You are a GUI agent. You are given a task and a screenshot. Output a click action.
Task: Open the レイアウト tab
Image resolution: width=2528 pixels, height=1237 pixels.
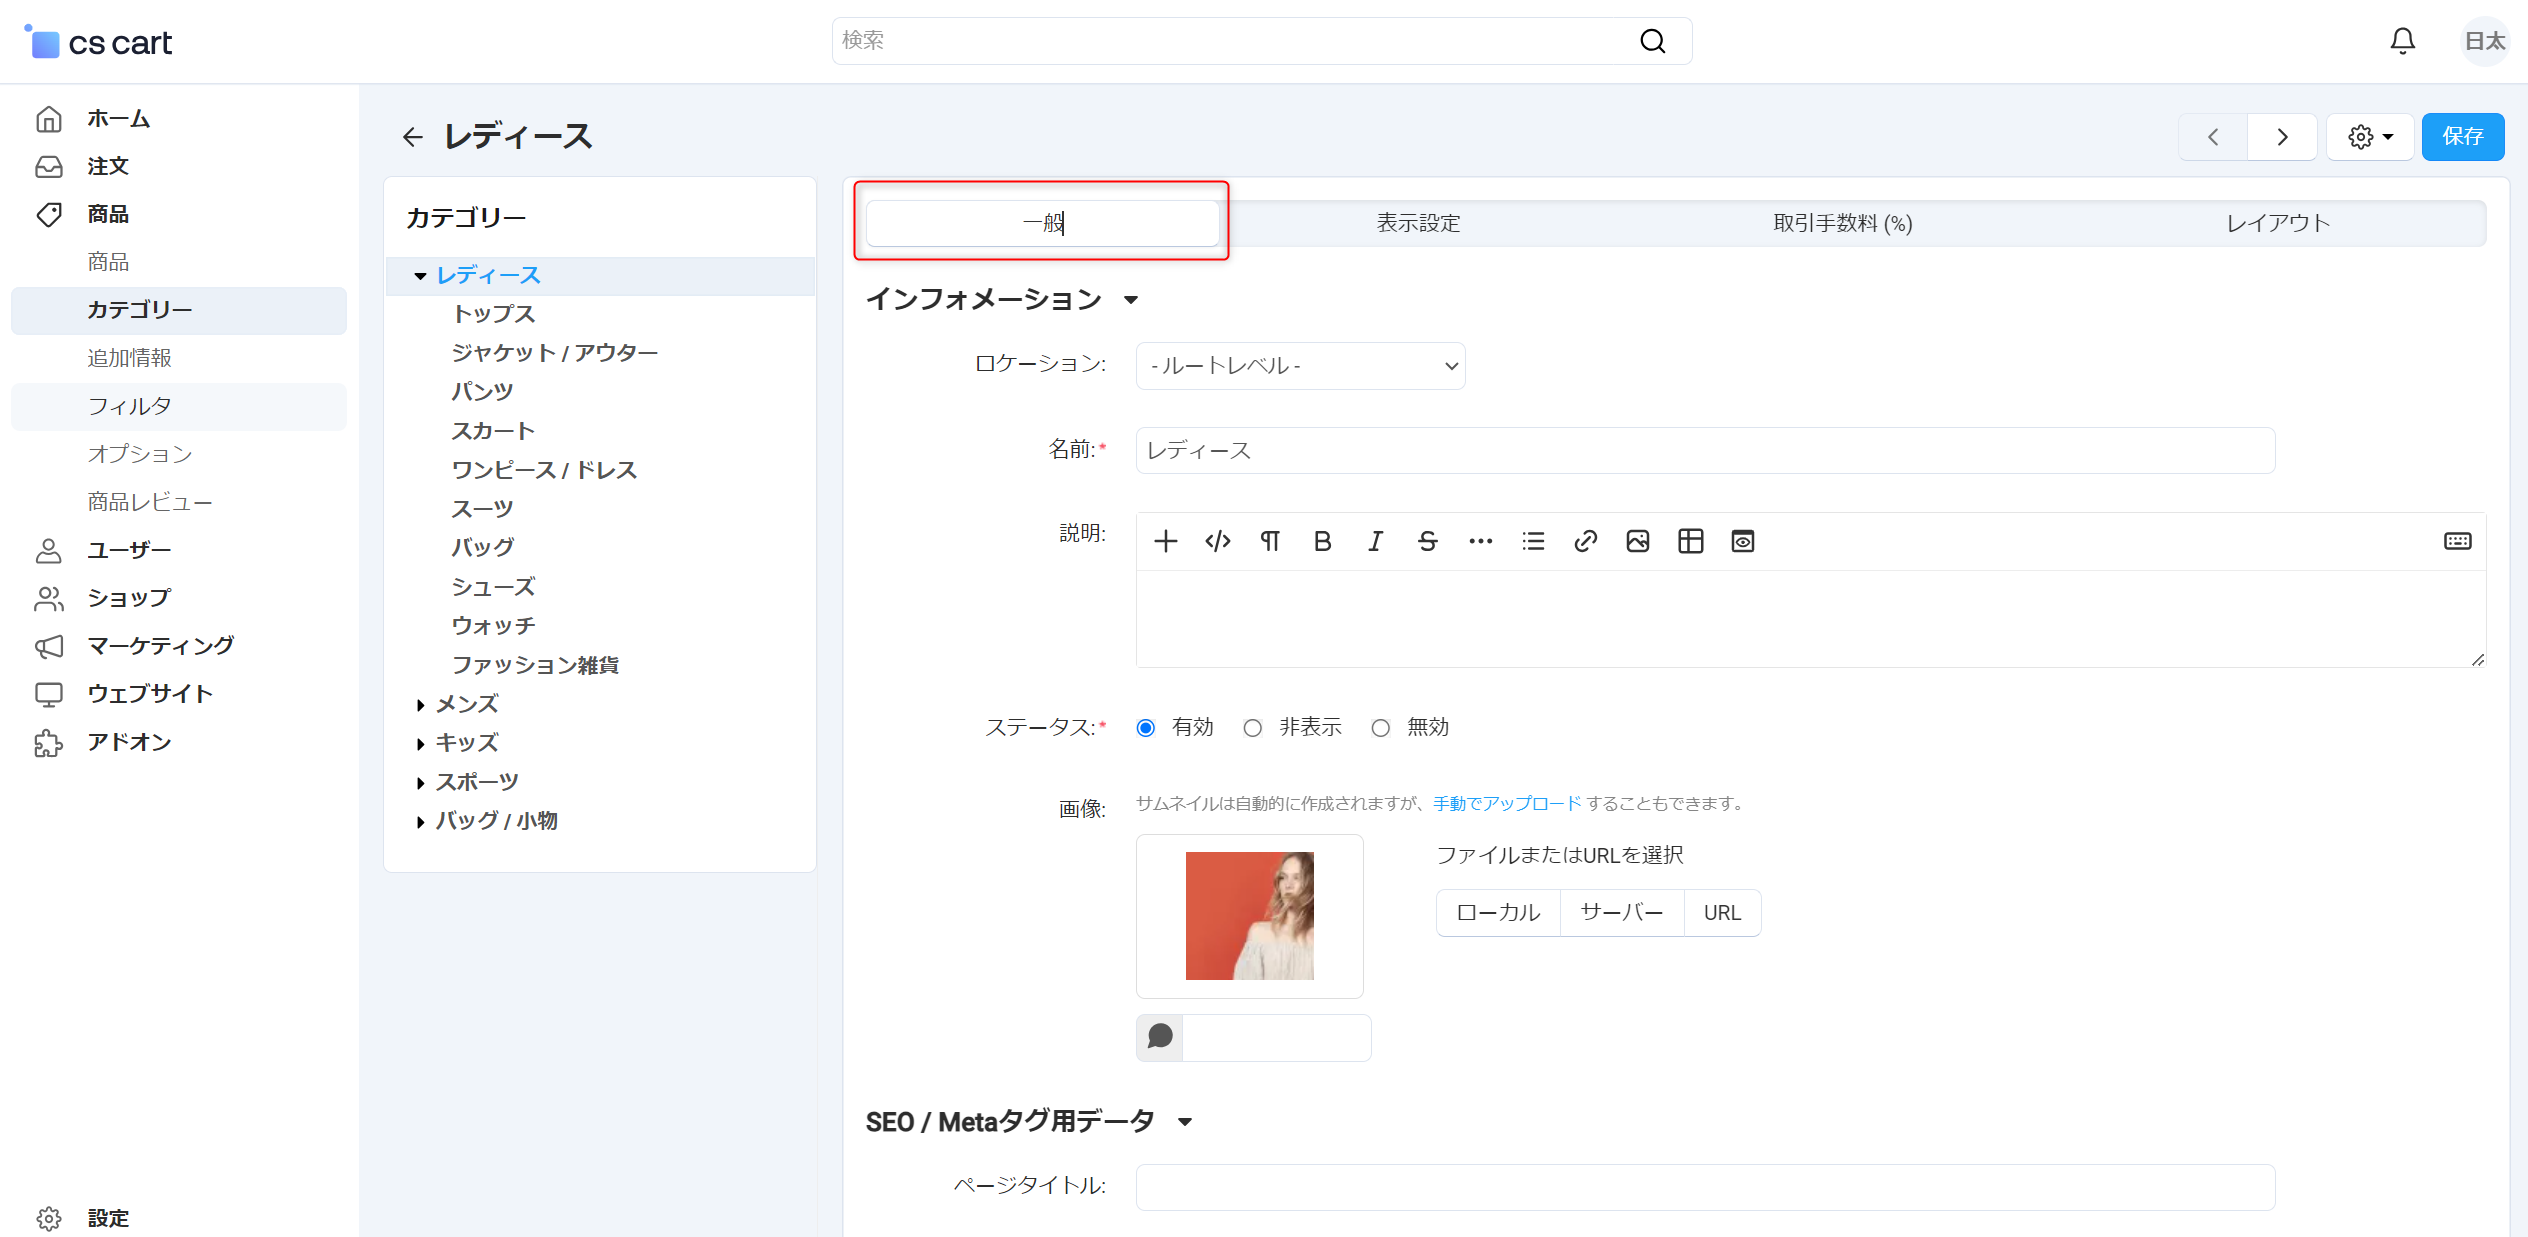tap(2277, 223)
